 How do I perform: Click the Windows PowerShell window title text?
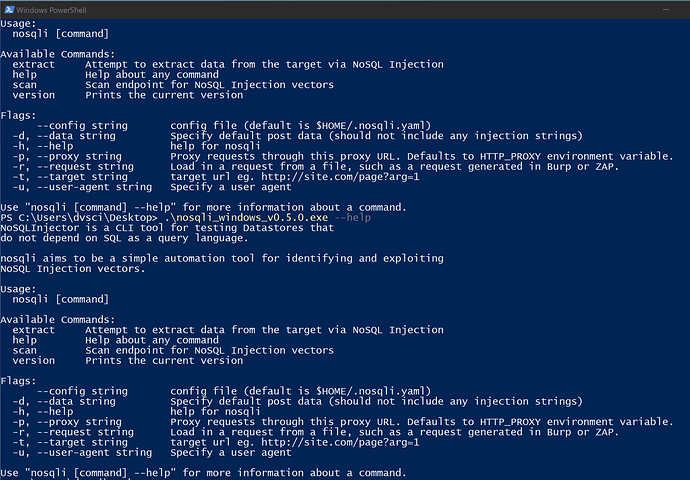51,10
